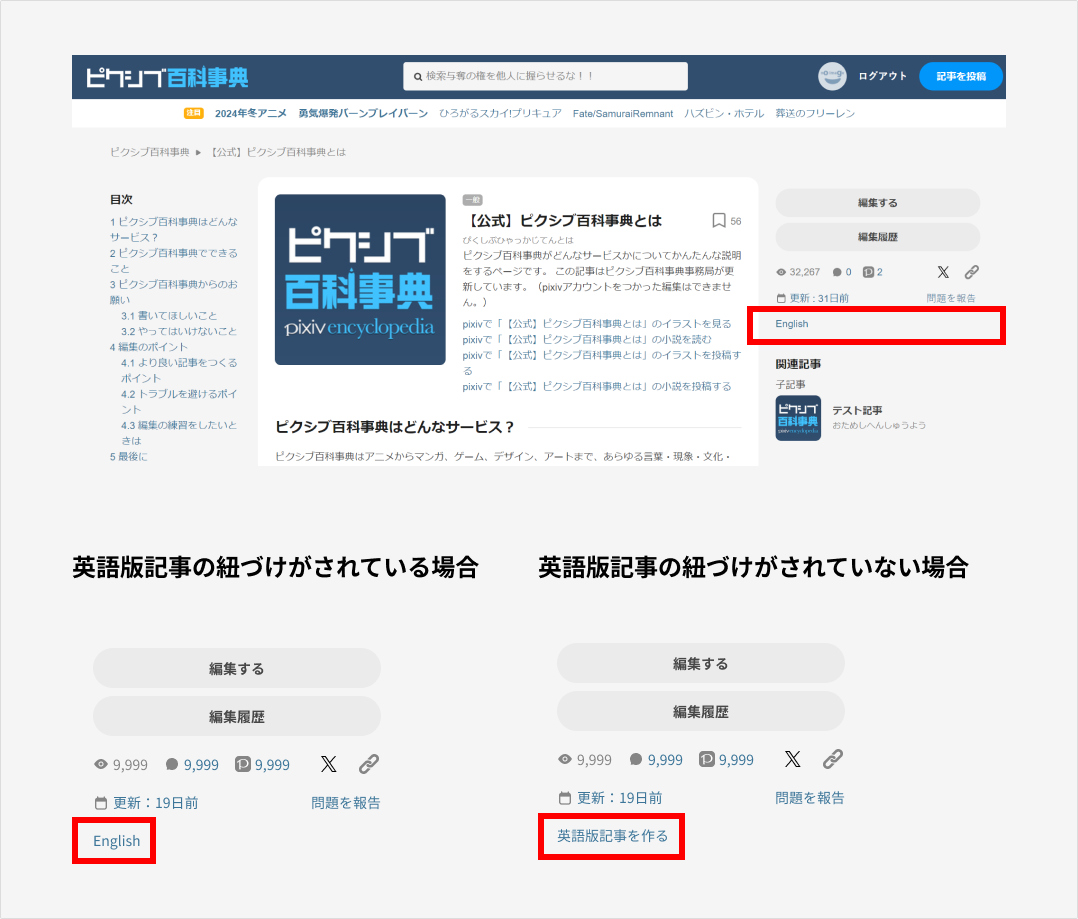Click the comment icon in the されていない場合 panel
Screen dimensions: 1078x919
coord(636,760)
